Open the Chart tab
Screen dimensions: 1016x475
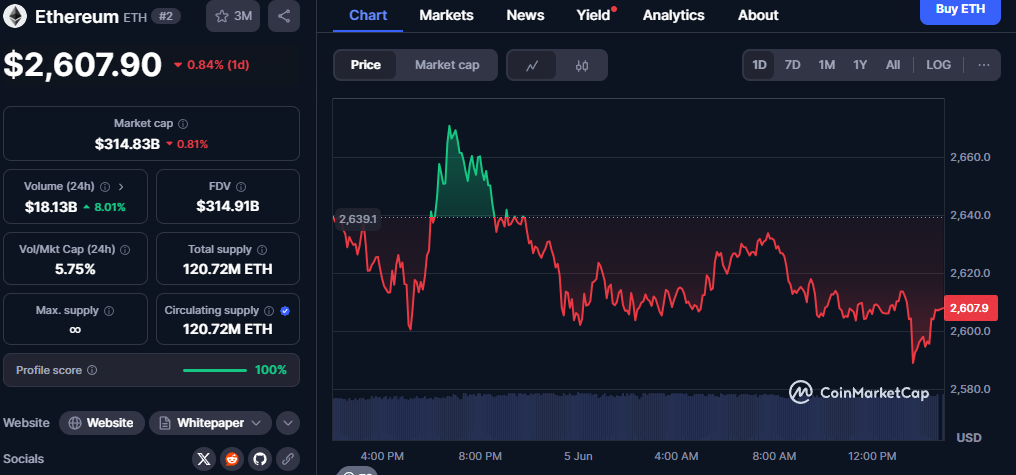(367, 15)
